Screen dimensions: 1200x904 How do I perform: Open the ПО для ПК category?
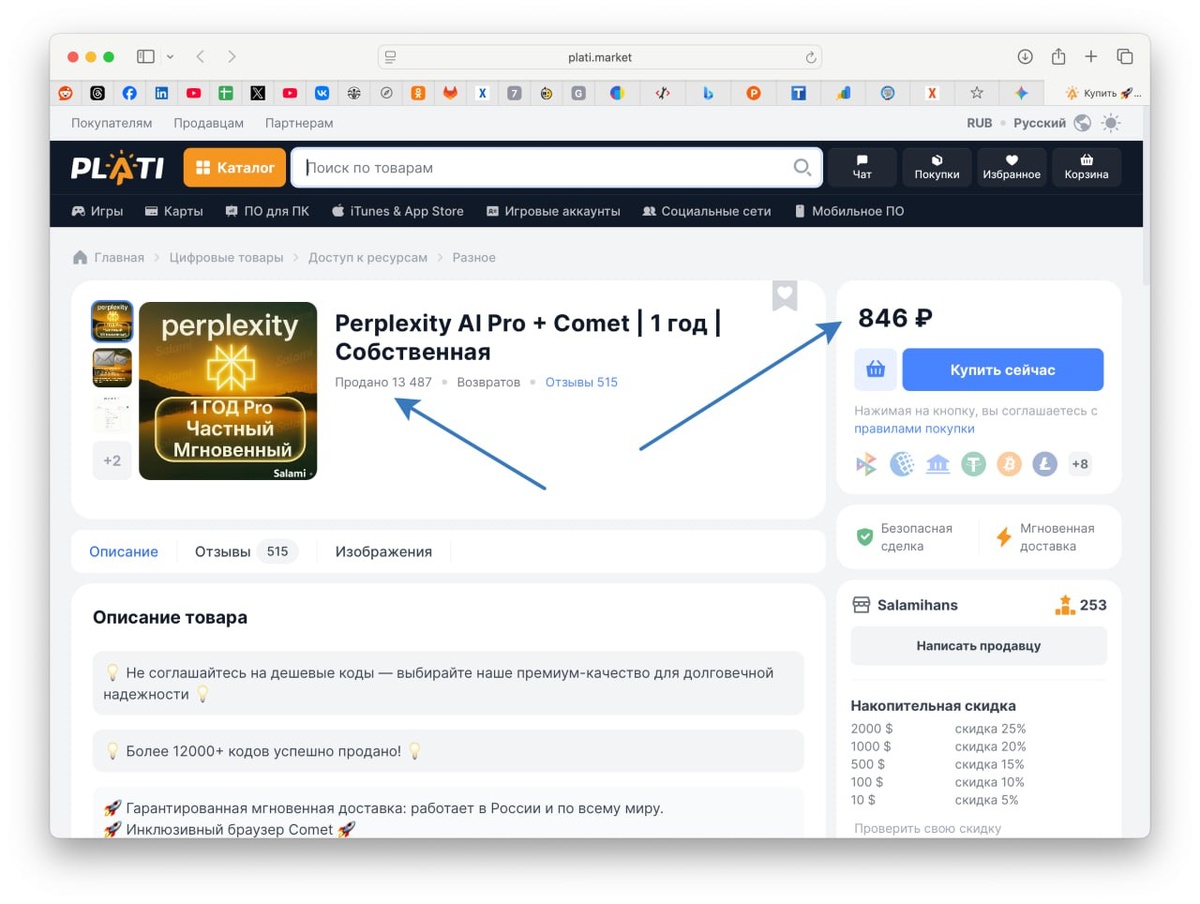267,211
